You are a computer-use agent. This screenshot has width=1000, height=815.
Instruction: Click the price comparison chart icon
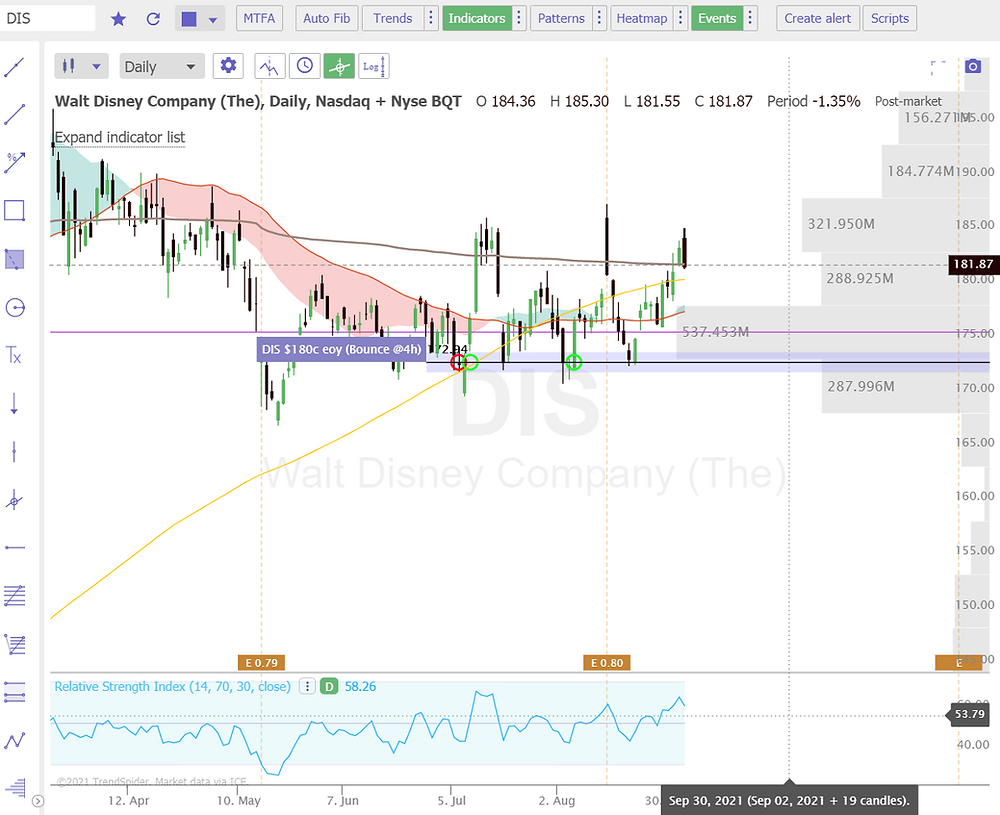pos(269,66)
